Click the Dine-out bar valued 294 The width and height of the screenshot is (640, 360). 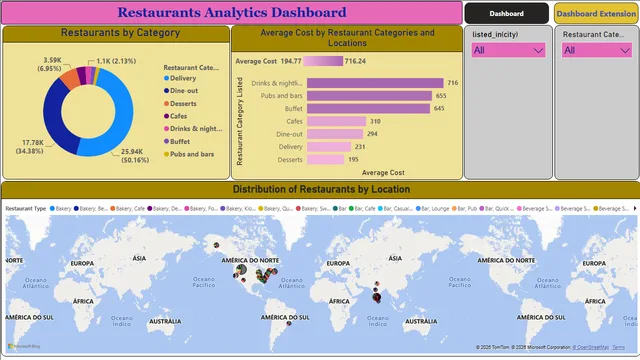[x=335, y=134]
